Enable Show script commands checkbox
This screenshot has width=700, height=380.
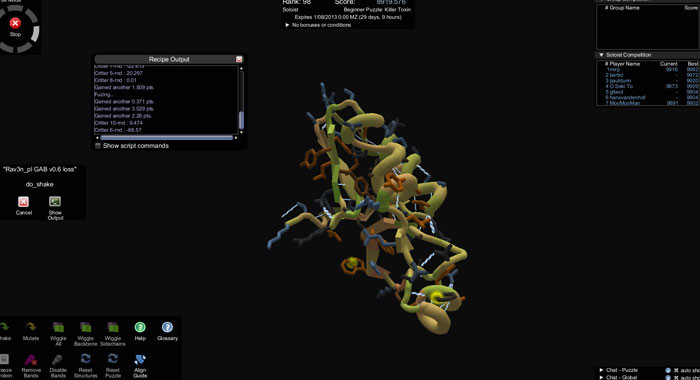pyautogui.click(x=98, y=146)
